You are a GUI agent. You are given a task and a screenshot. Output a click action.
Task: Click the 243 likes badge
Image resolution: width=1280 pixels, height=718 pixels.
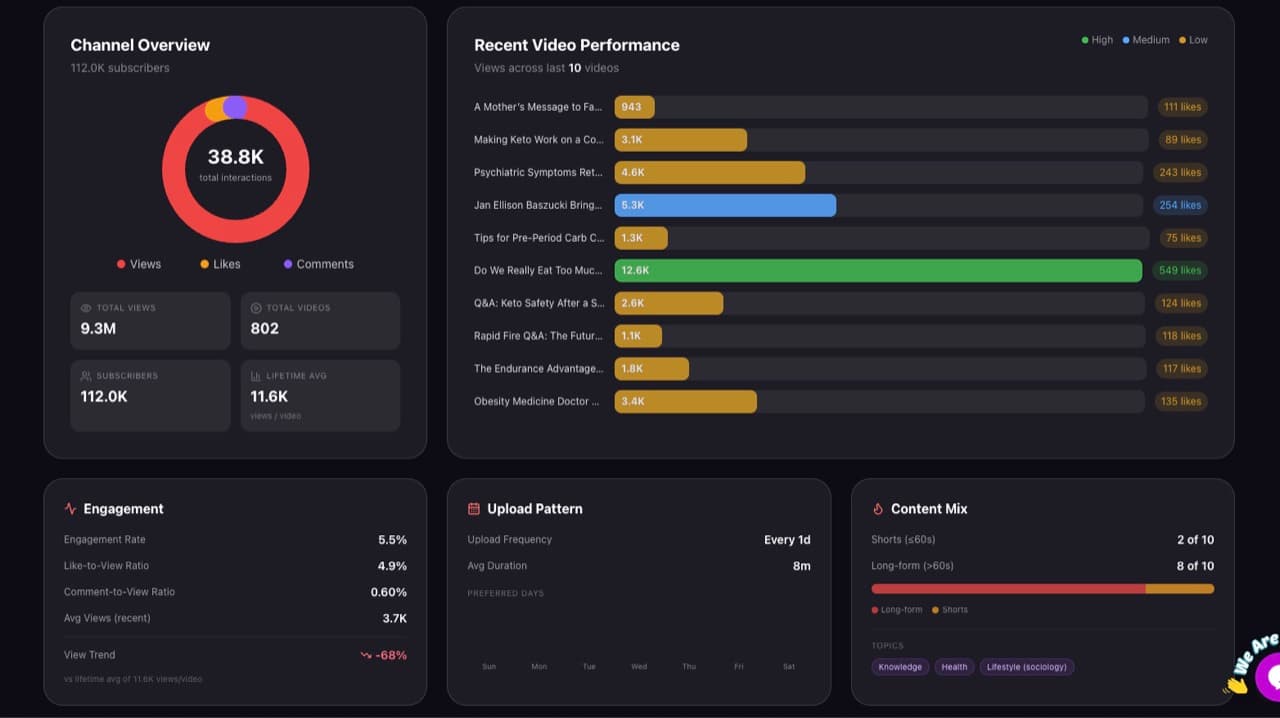(x=1180, y=172)
